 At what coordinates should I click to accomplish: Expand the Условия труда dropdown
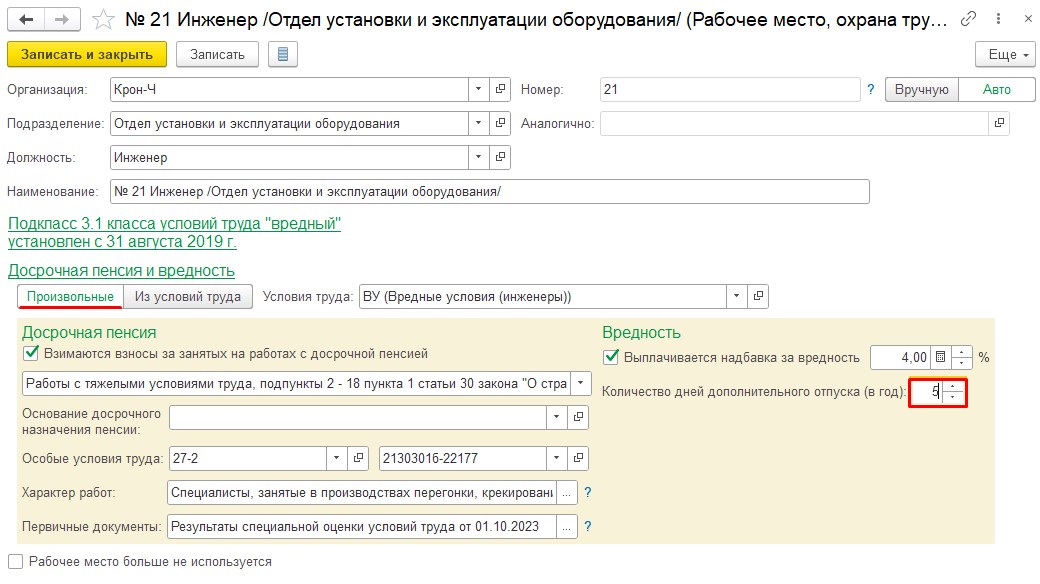point(737,296)
